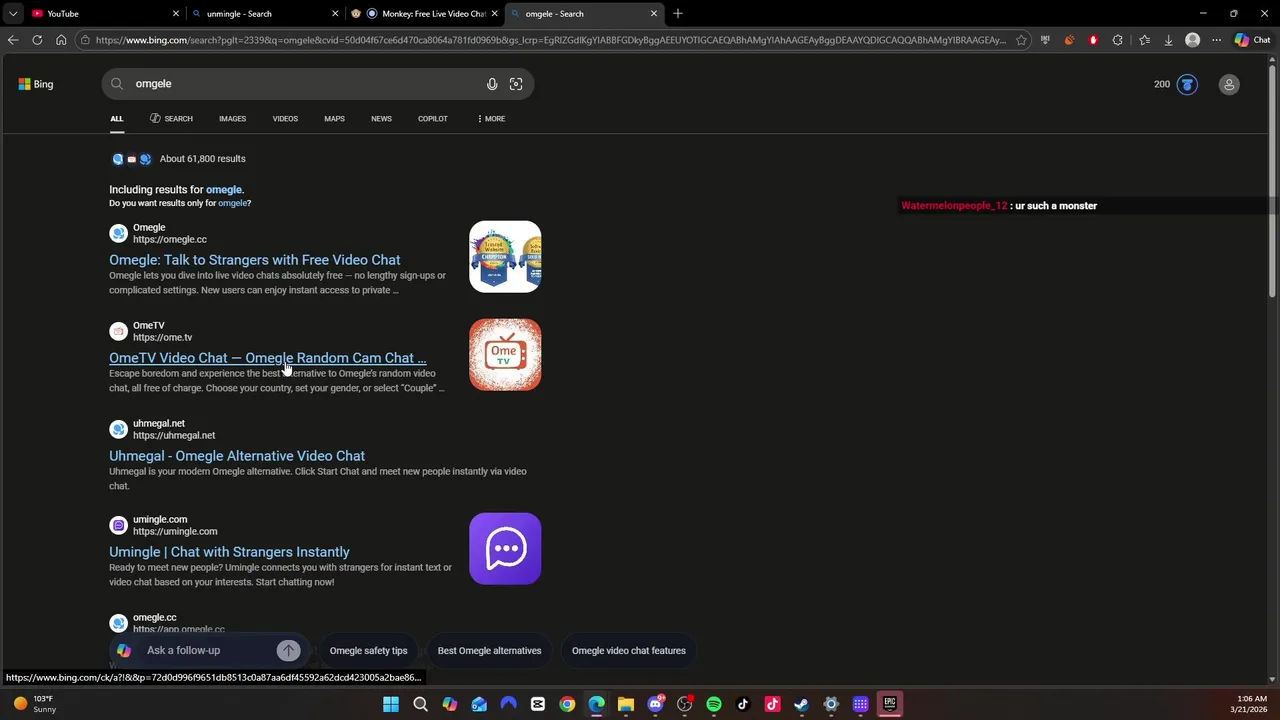Open the Favorites list icon in toolbar
1280x720 pixels.
pos(1144,40)
